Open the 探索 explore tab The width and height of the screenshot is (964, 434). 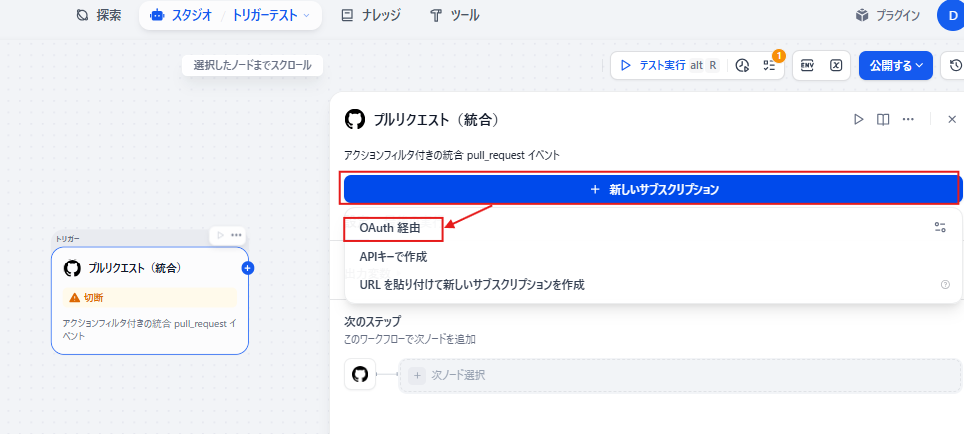pos(98,15)
